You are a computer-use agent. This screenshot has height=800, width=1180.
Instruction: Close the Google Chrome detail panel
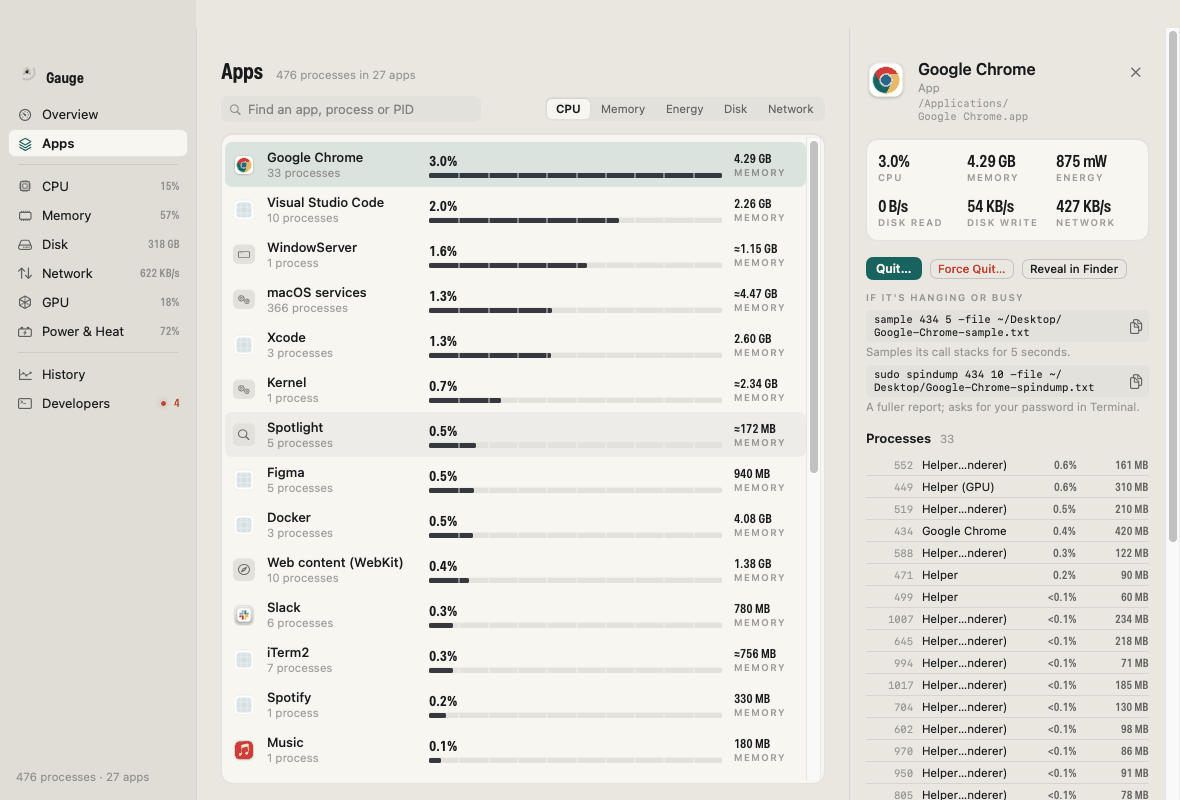click(1136, 72)
